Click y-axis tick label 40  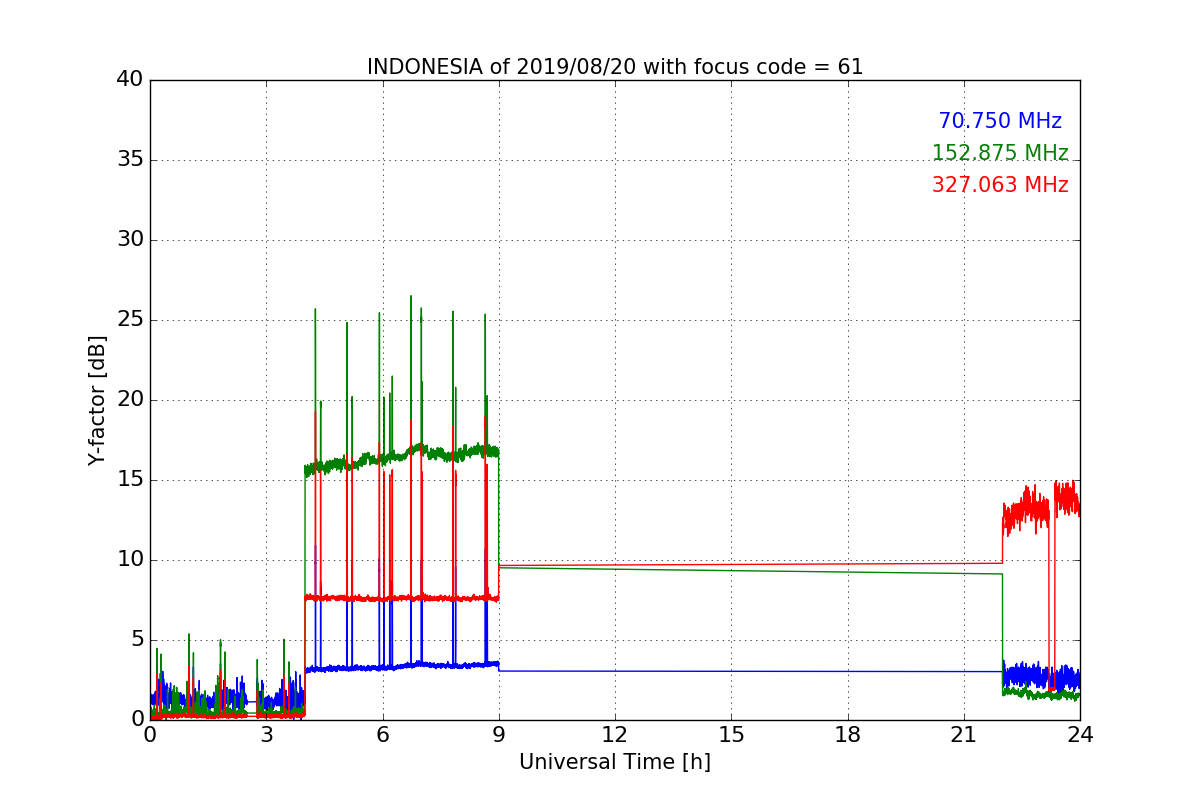(130, 80)
